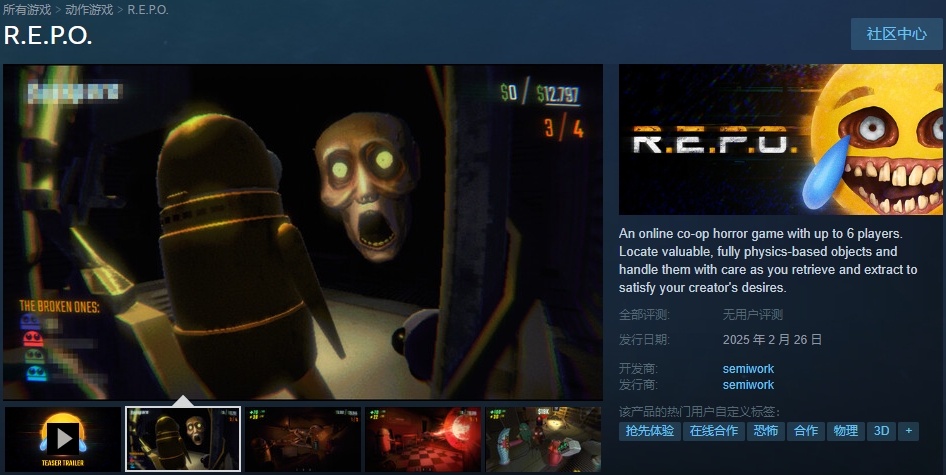Viewport: 946px width, 475px height.
Task: Open publisher semiwork link beside 发行商
Action: pos(748,384)
